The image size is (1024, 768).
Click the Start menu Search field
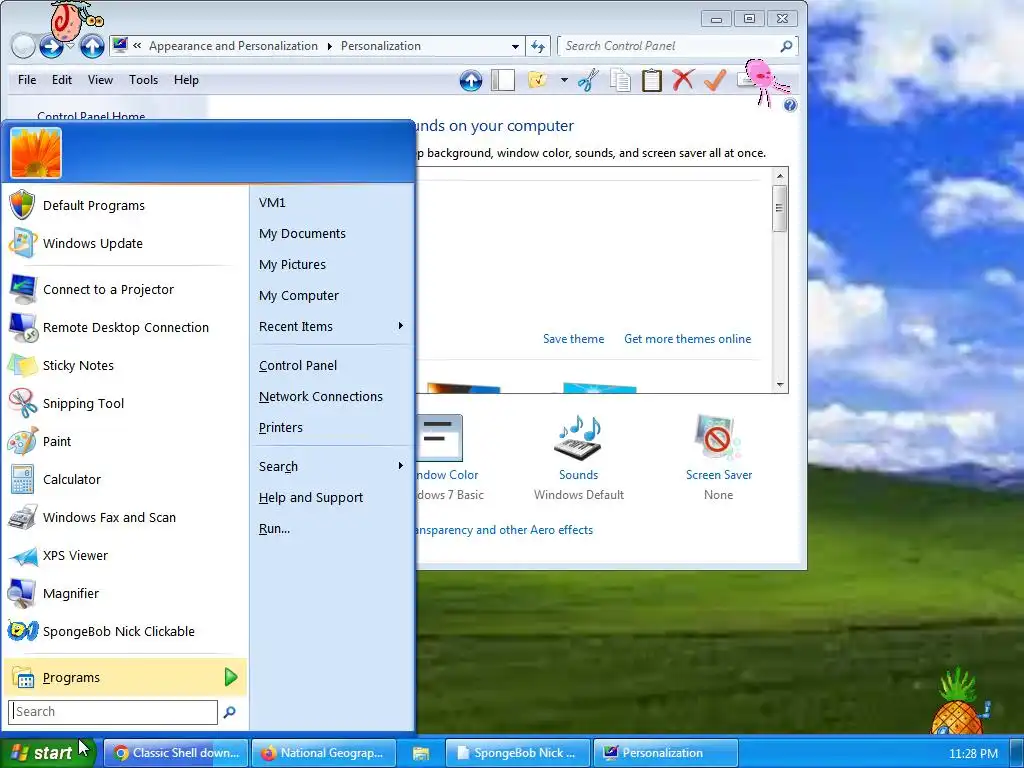113,712
